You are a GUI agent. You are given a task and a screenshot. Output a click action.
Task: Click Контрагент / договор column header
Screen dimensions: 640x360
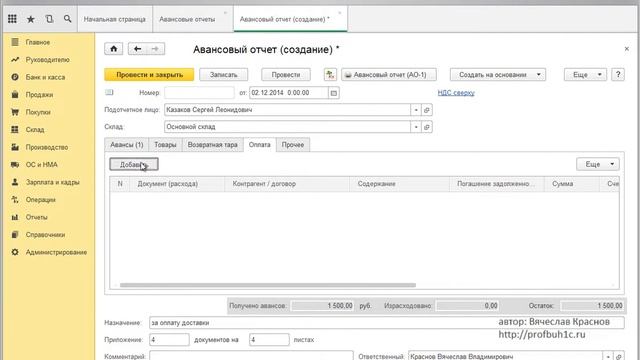click(287, 184)
